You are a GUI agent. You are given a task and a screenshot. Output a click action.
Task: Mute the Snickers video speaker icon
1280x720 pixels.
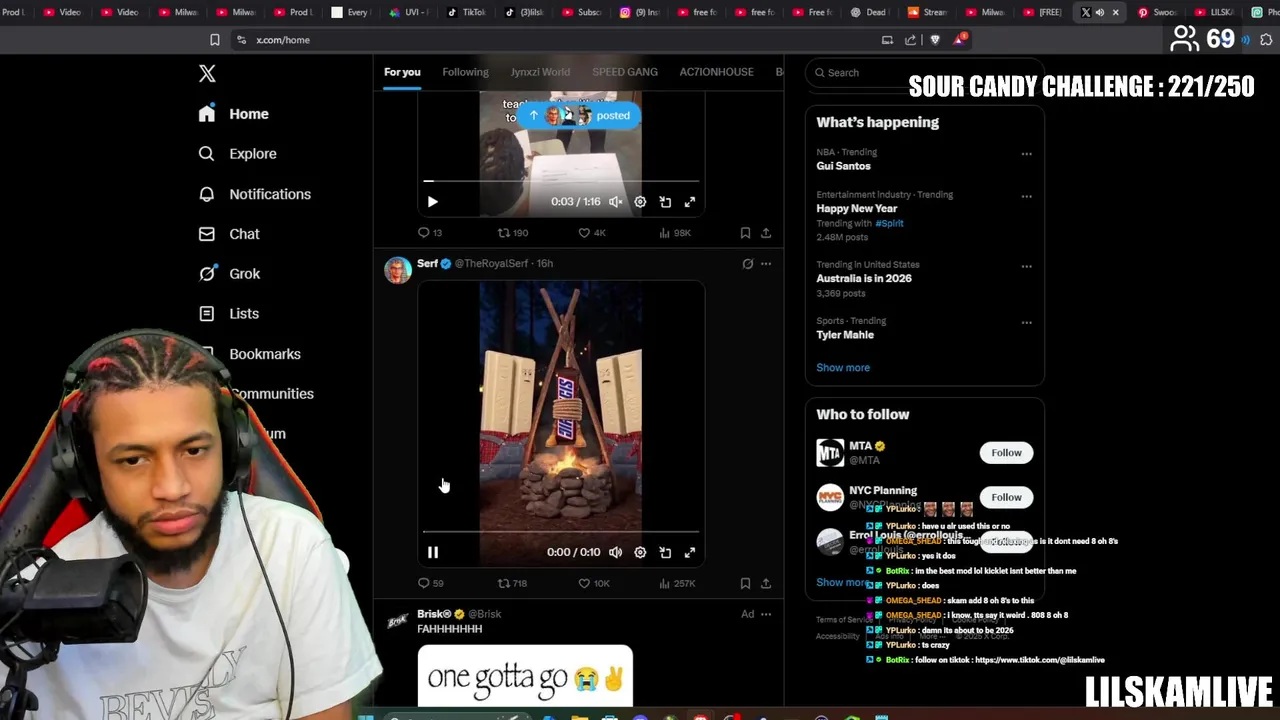pos(616,552)
